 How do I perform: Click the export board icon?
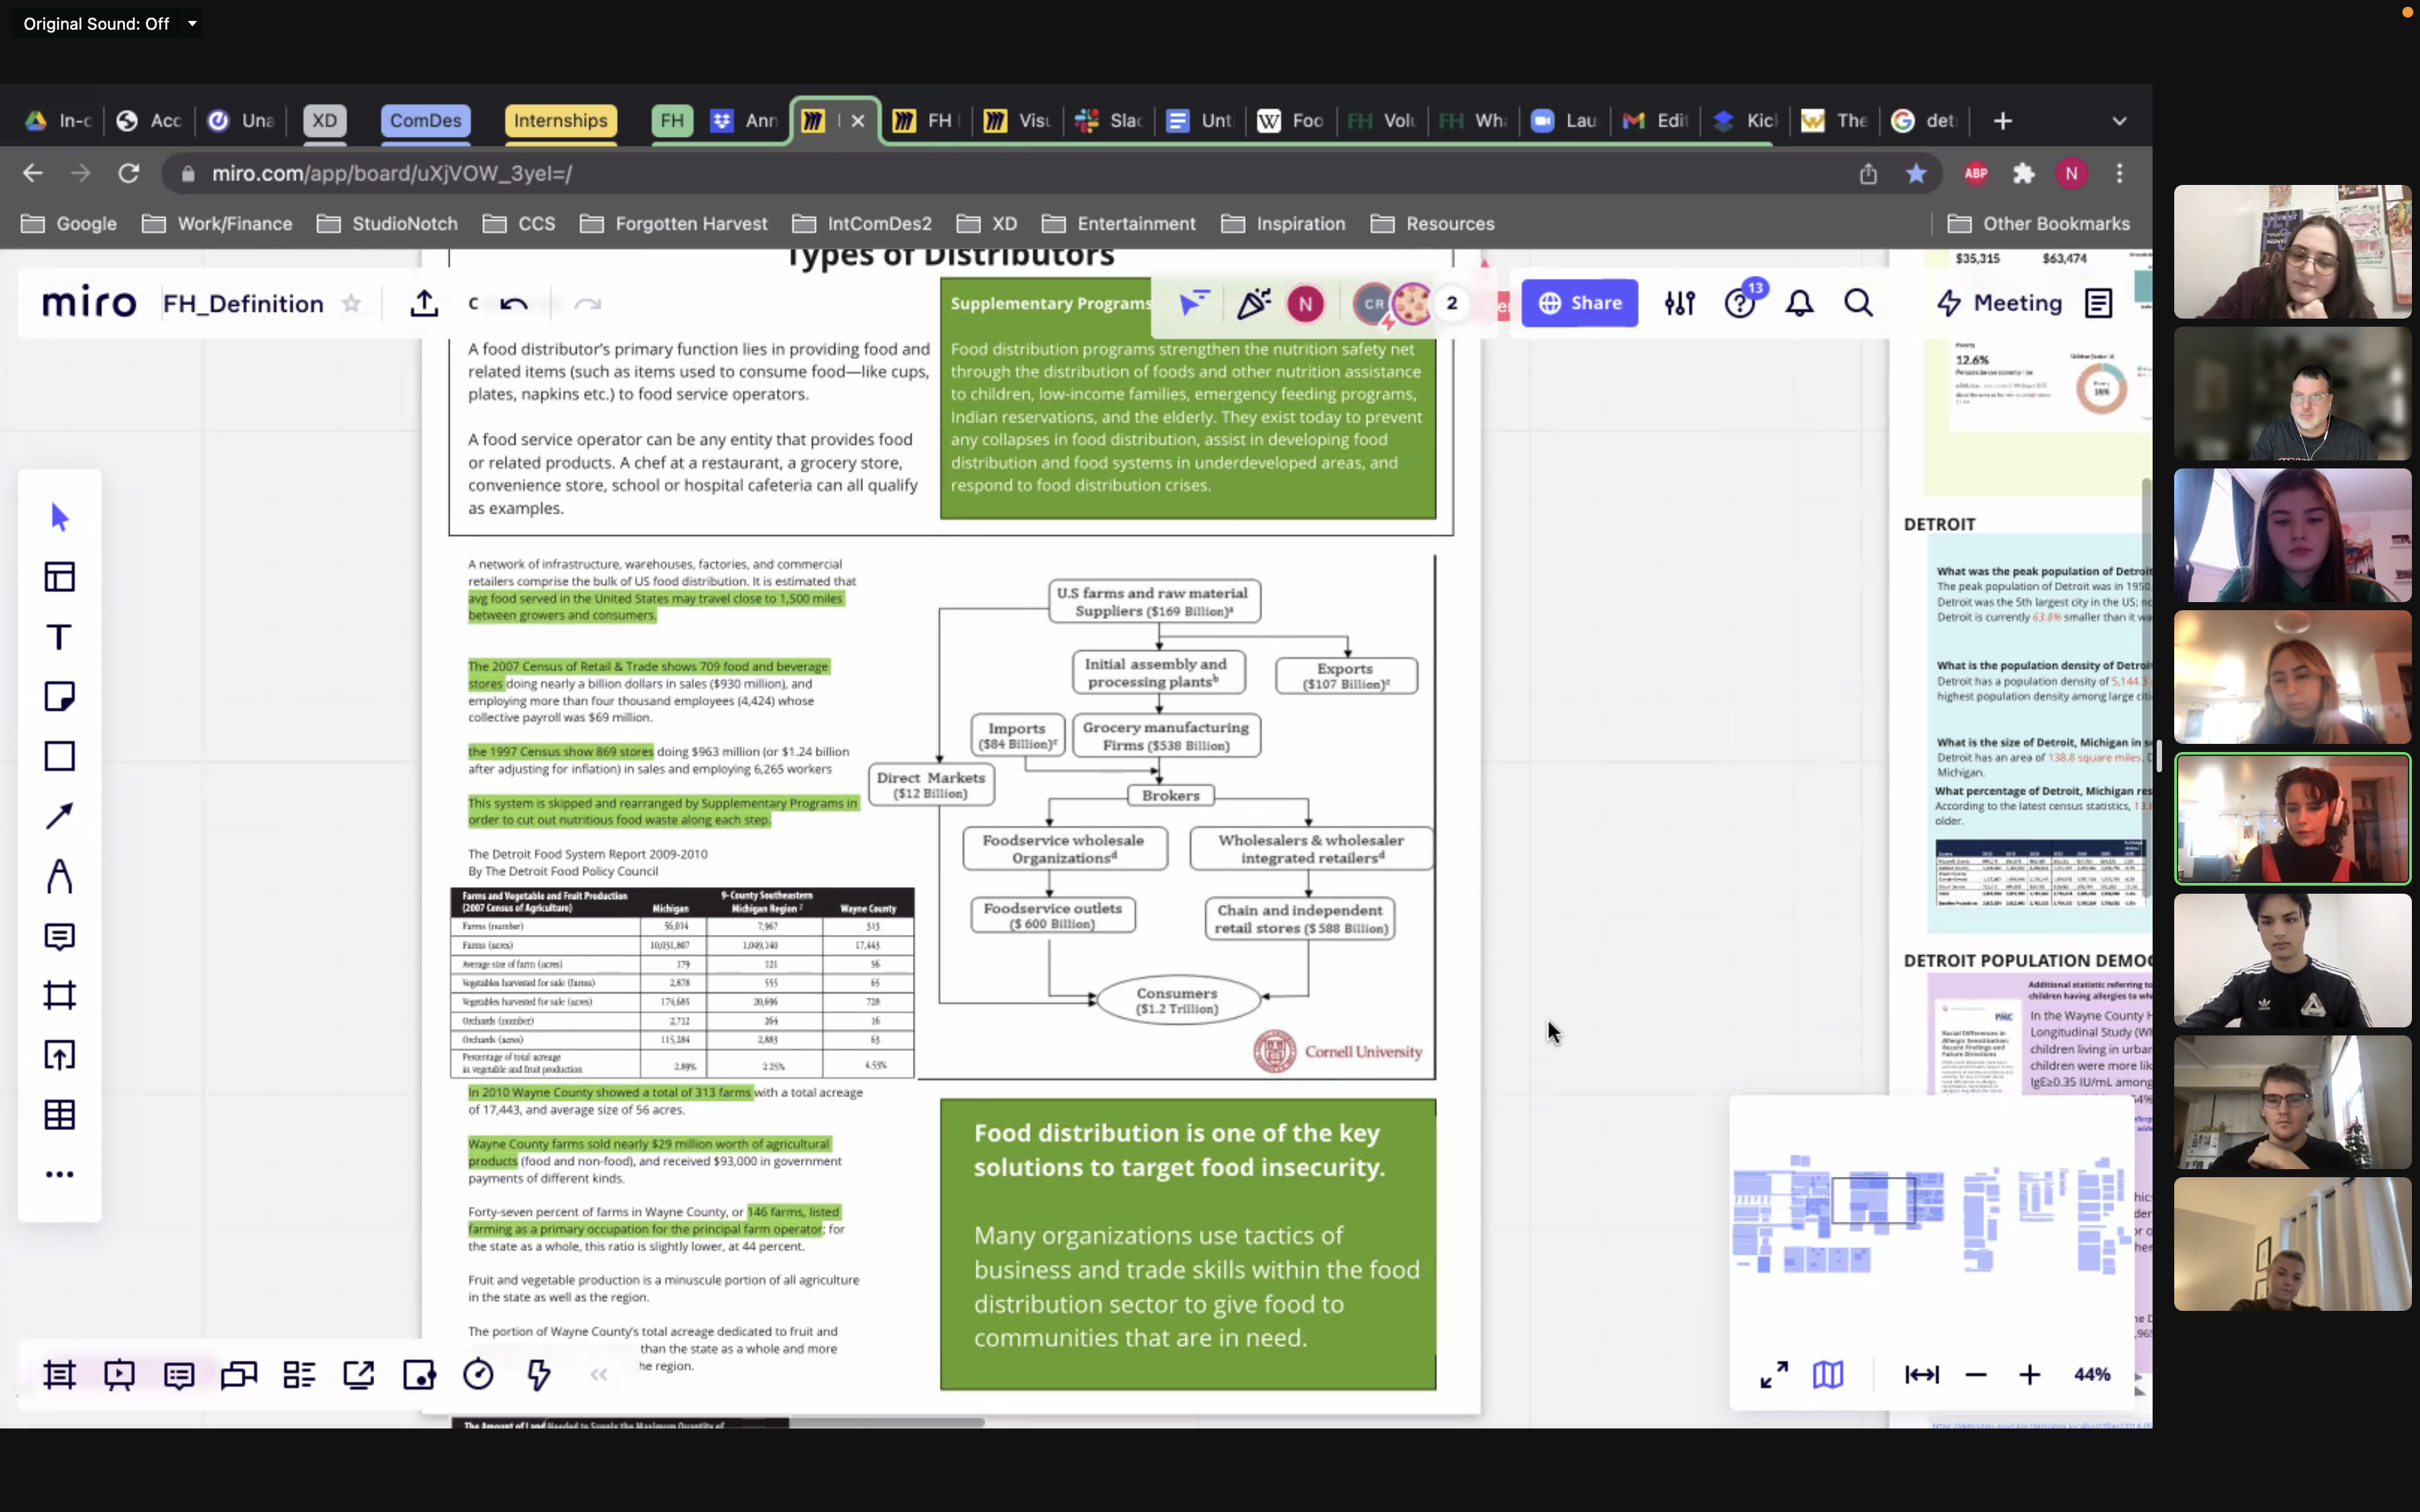click(424, 303)
